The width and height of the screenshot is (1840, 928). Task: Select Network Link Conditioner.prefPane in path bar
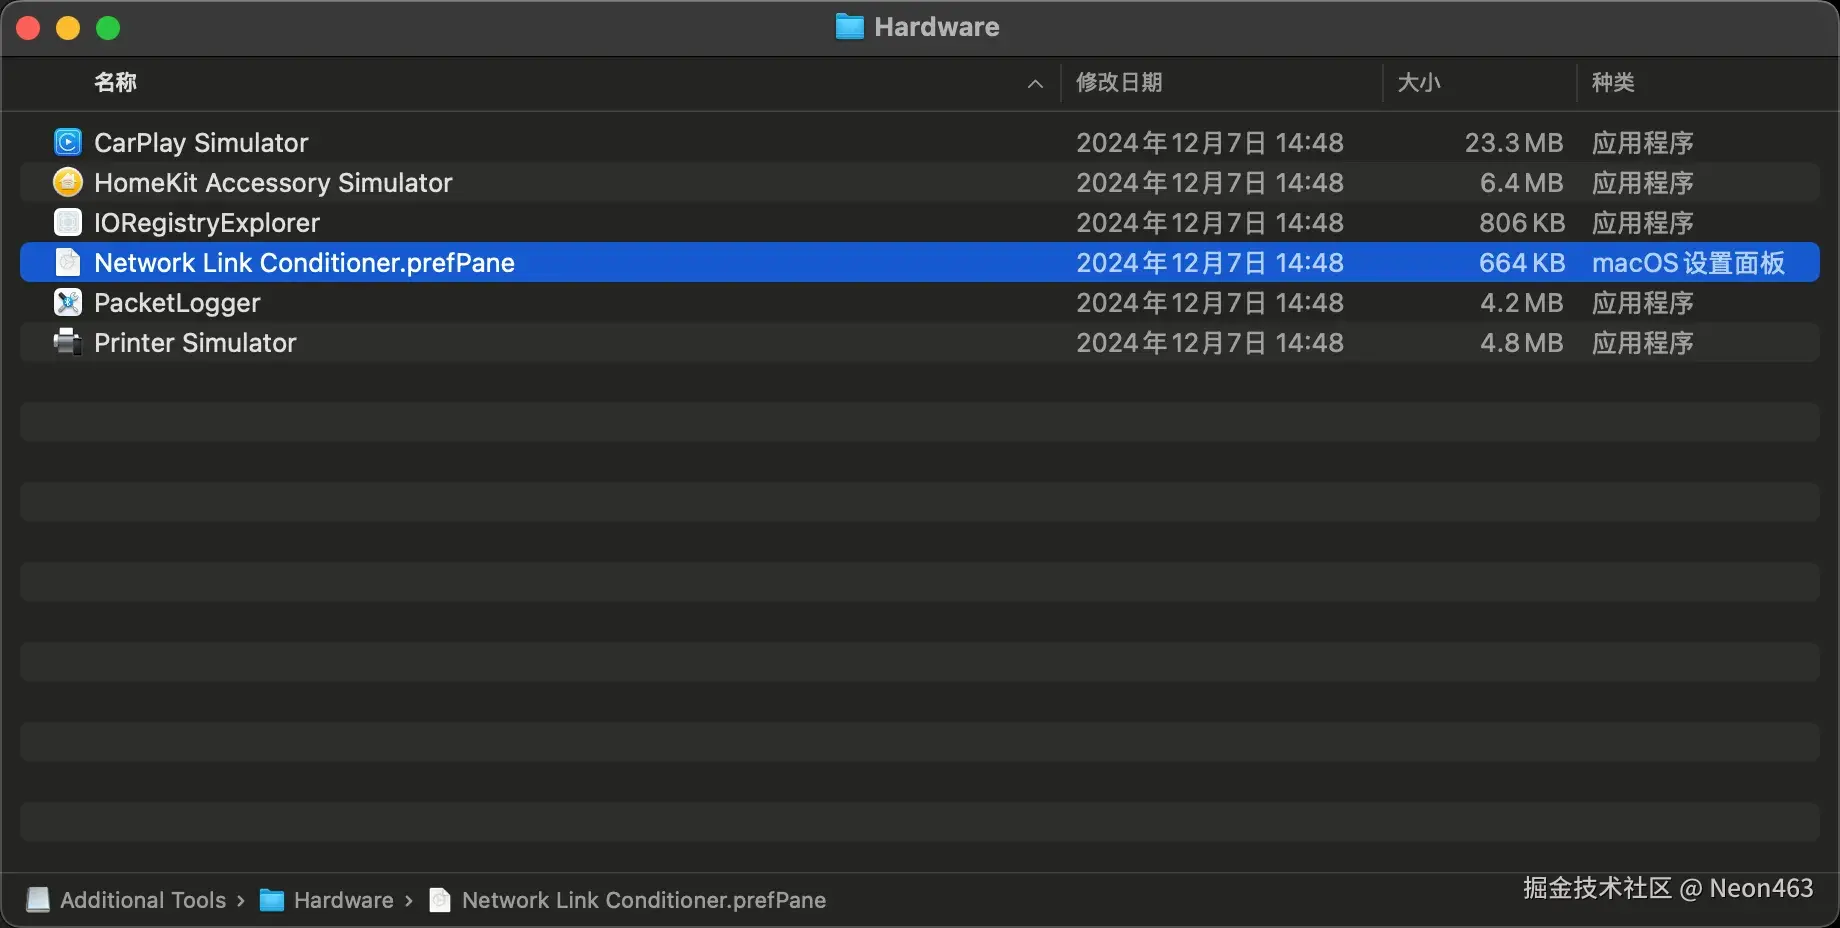coord(644,900)
